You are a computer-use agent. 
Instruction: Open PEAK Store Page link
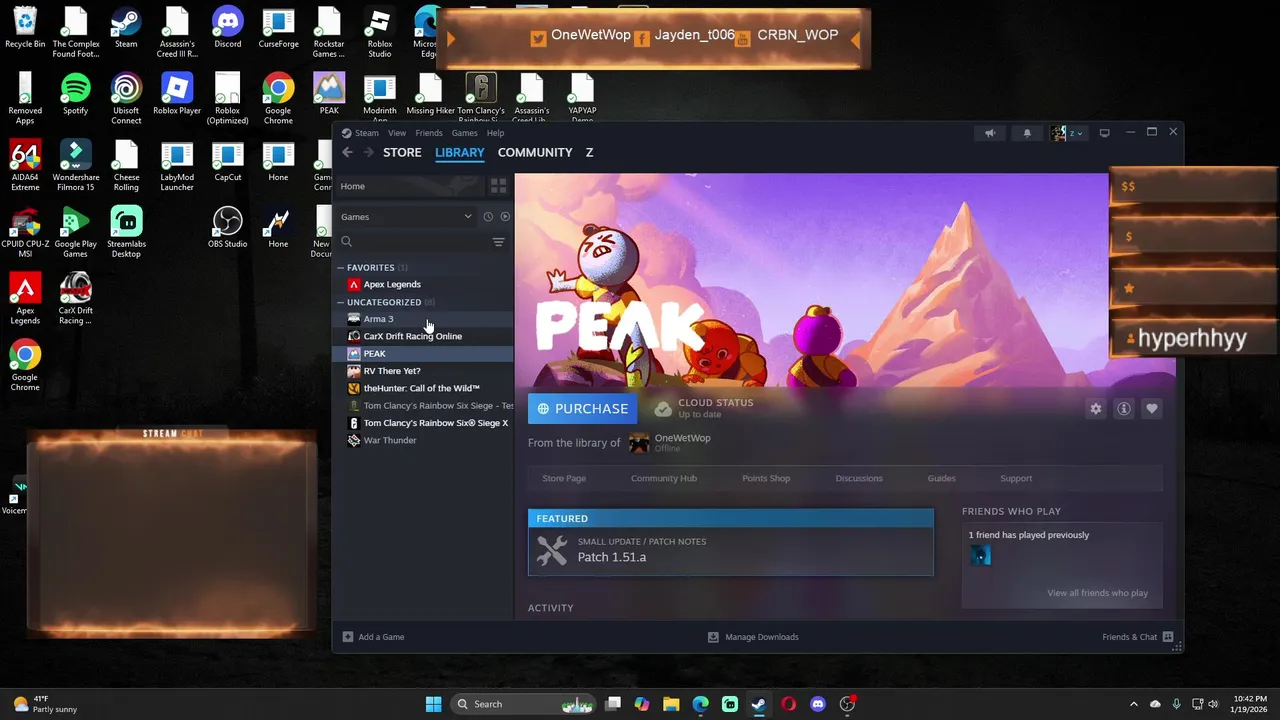click(x=564, y=478)
